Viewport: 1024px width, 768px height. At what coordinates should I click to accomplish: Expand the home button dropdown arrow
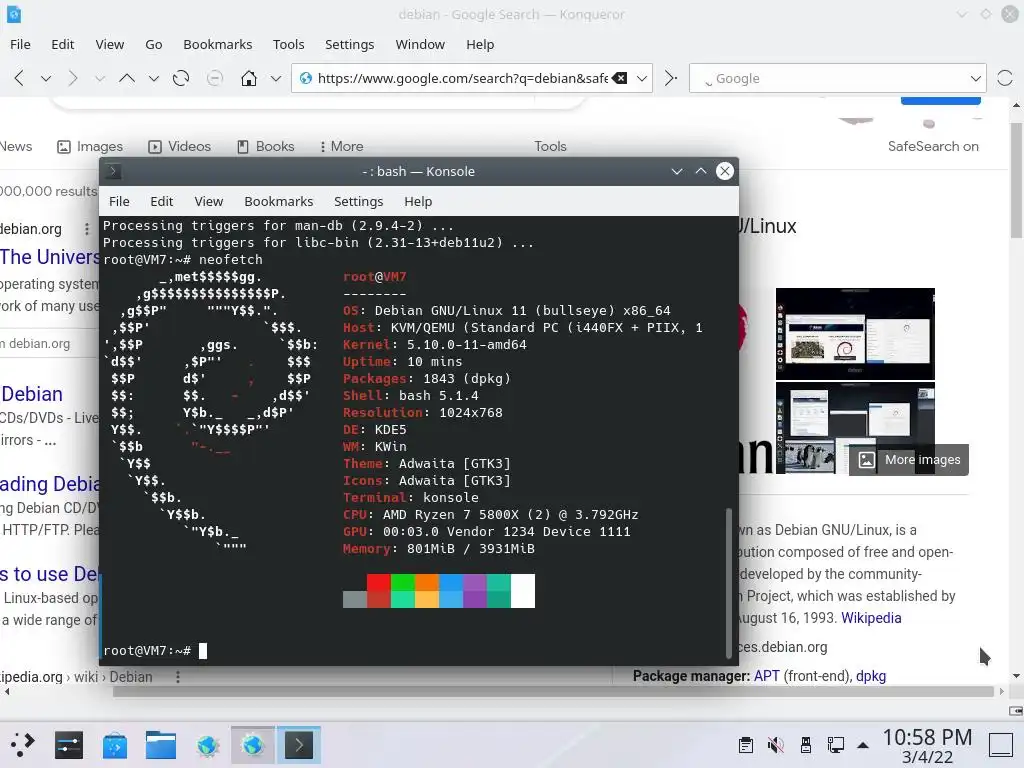tap(276, 78)
